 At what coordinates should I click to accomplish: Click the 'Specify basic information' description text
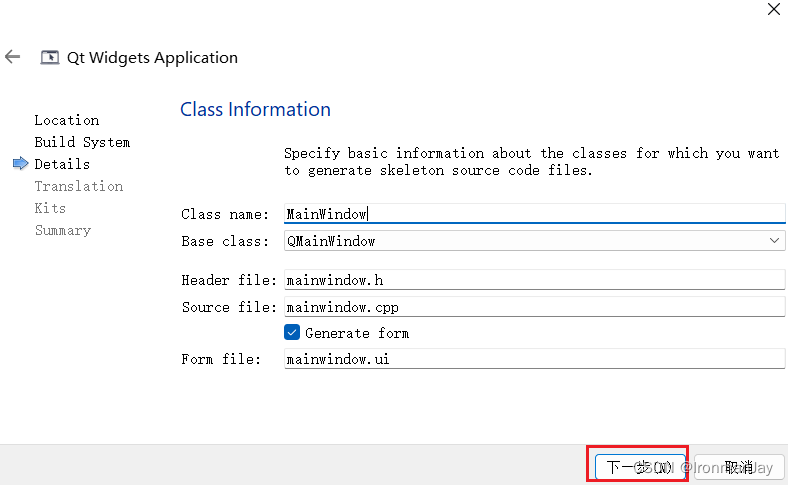point(532,162)
